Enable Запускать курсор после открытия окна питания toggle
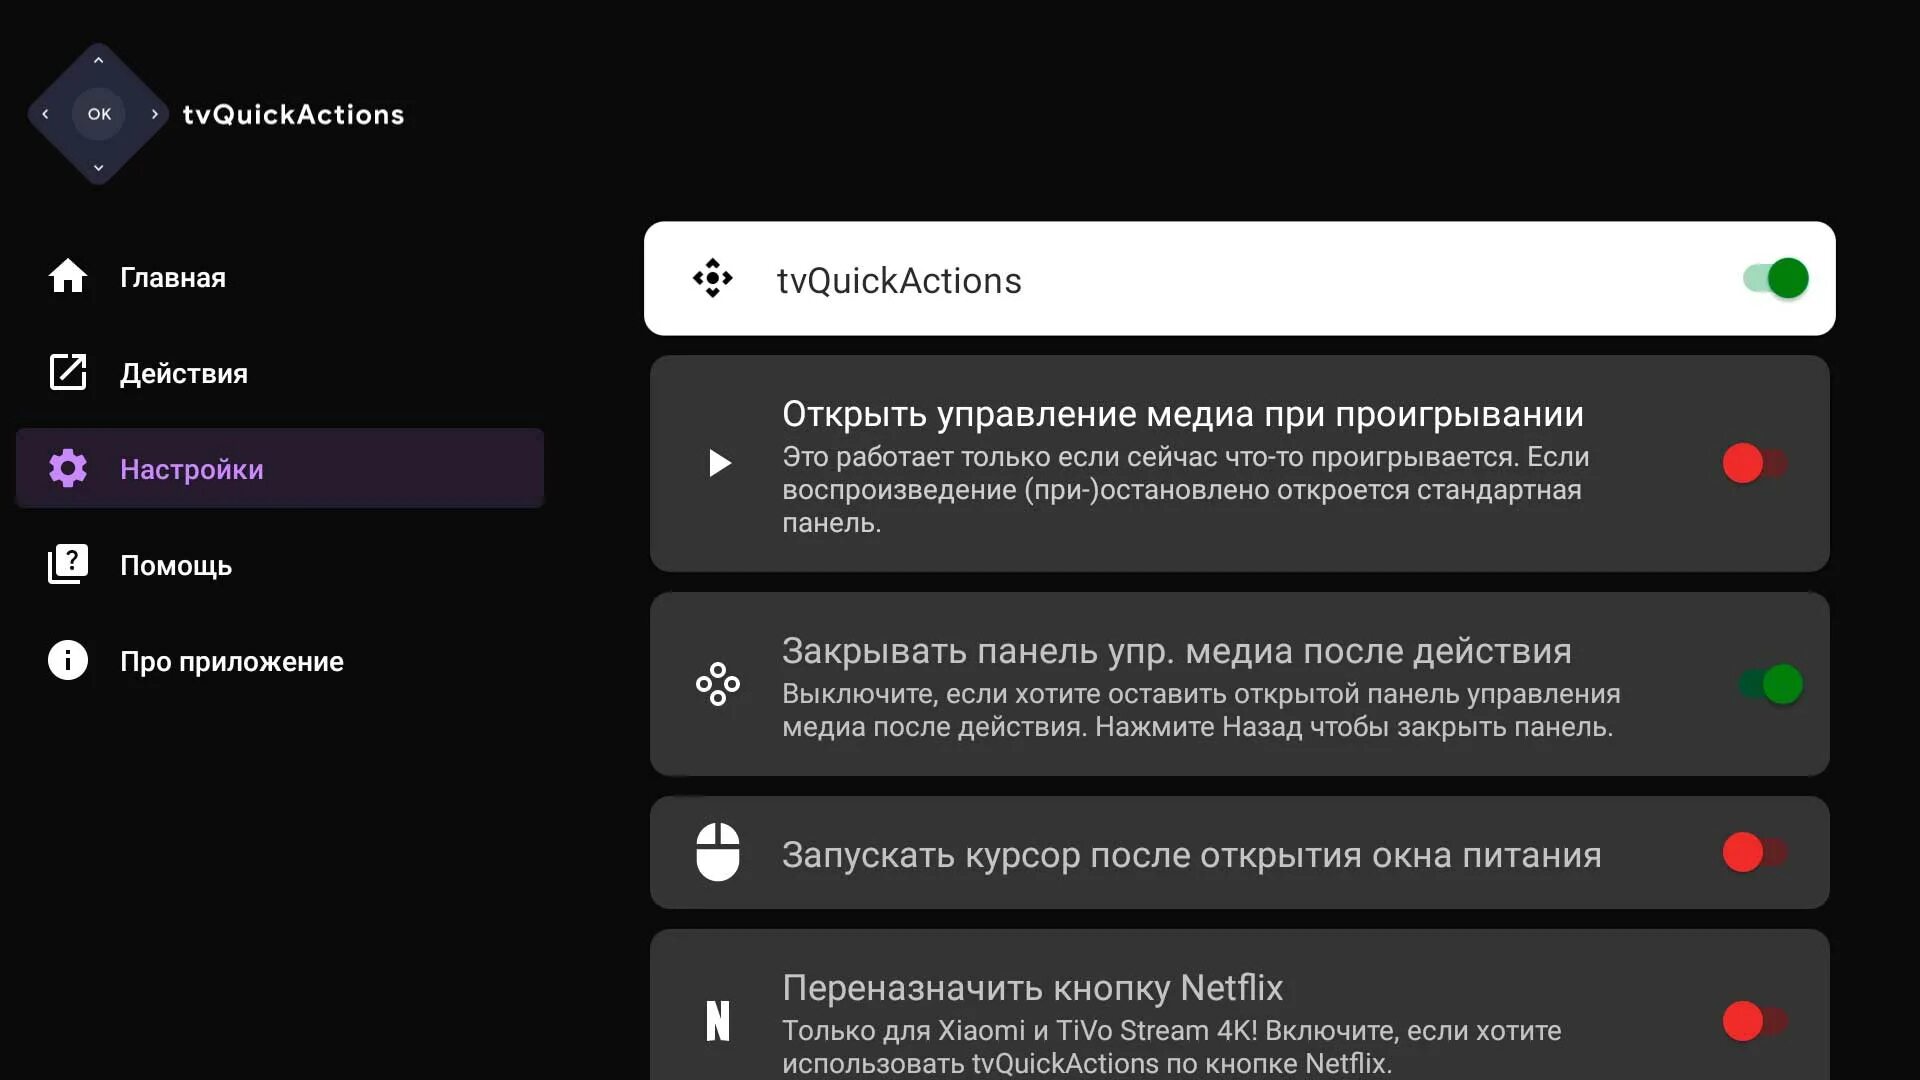This screenshot has width=1920, height=1080. point(1755,852)
